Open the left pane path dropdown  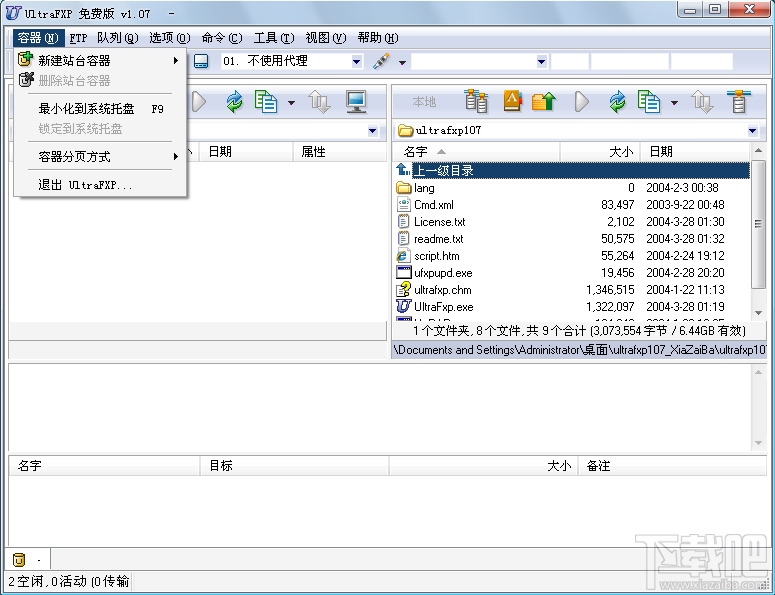(x=373, y=131)
